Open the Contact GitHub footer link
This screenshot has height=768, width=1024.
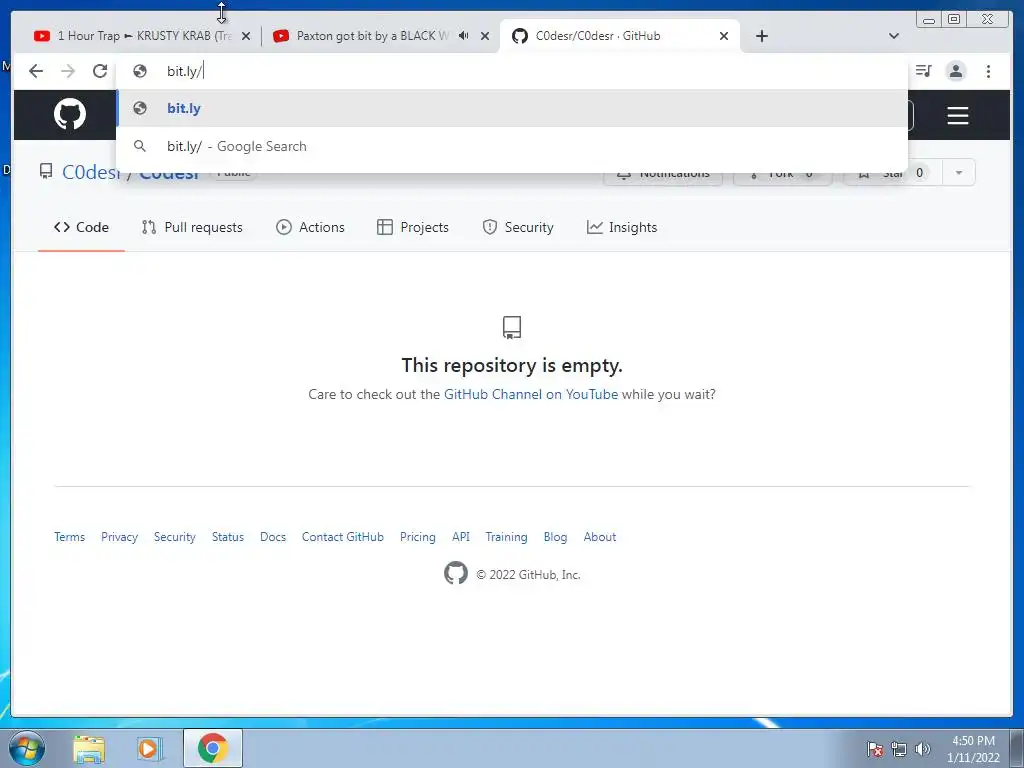pyautogui.click(x=343, y=537)
